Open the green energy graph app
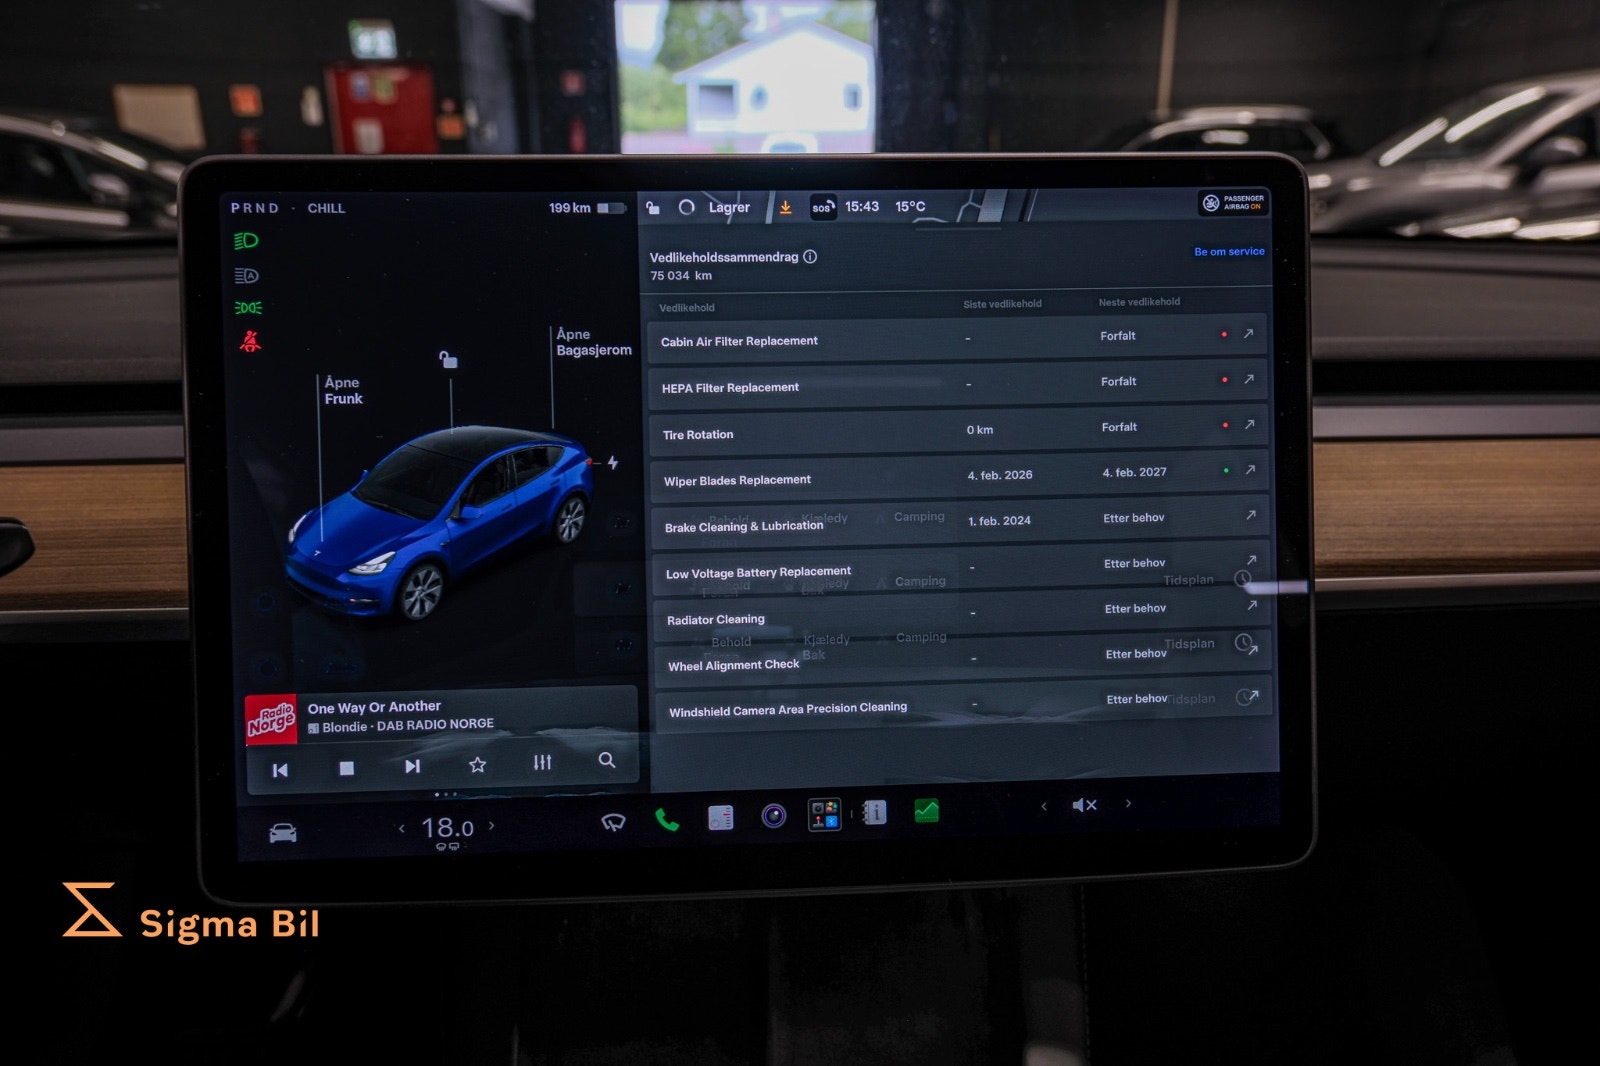Image resolution: width=1600 pixels, height=1066 pixels. (x=927, y=810)
